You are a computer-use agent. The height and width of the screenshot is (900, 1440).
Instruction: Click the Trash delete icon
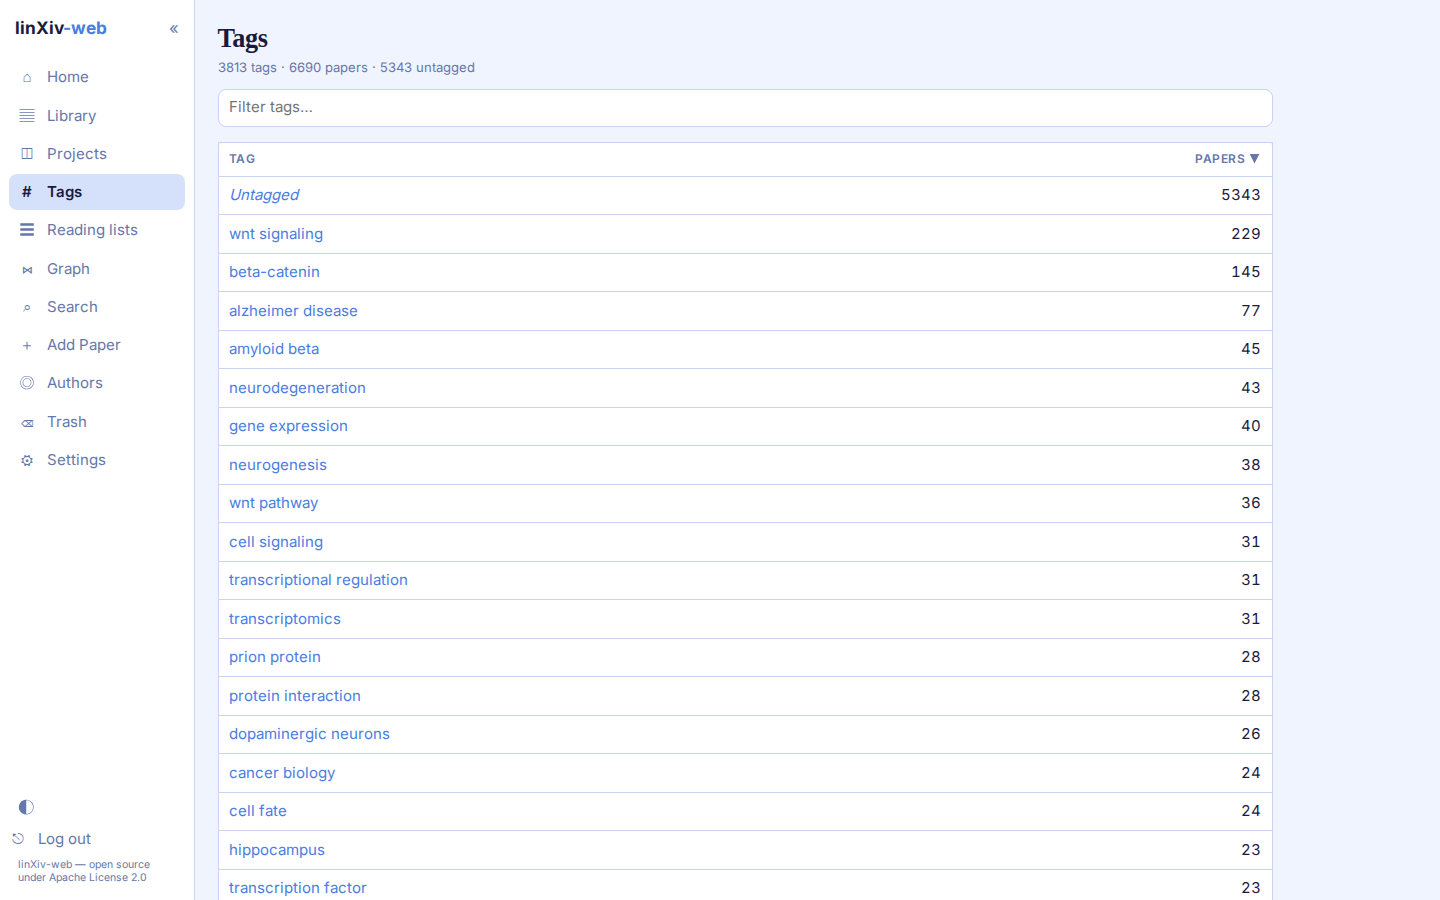tap(27, 422)
